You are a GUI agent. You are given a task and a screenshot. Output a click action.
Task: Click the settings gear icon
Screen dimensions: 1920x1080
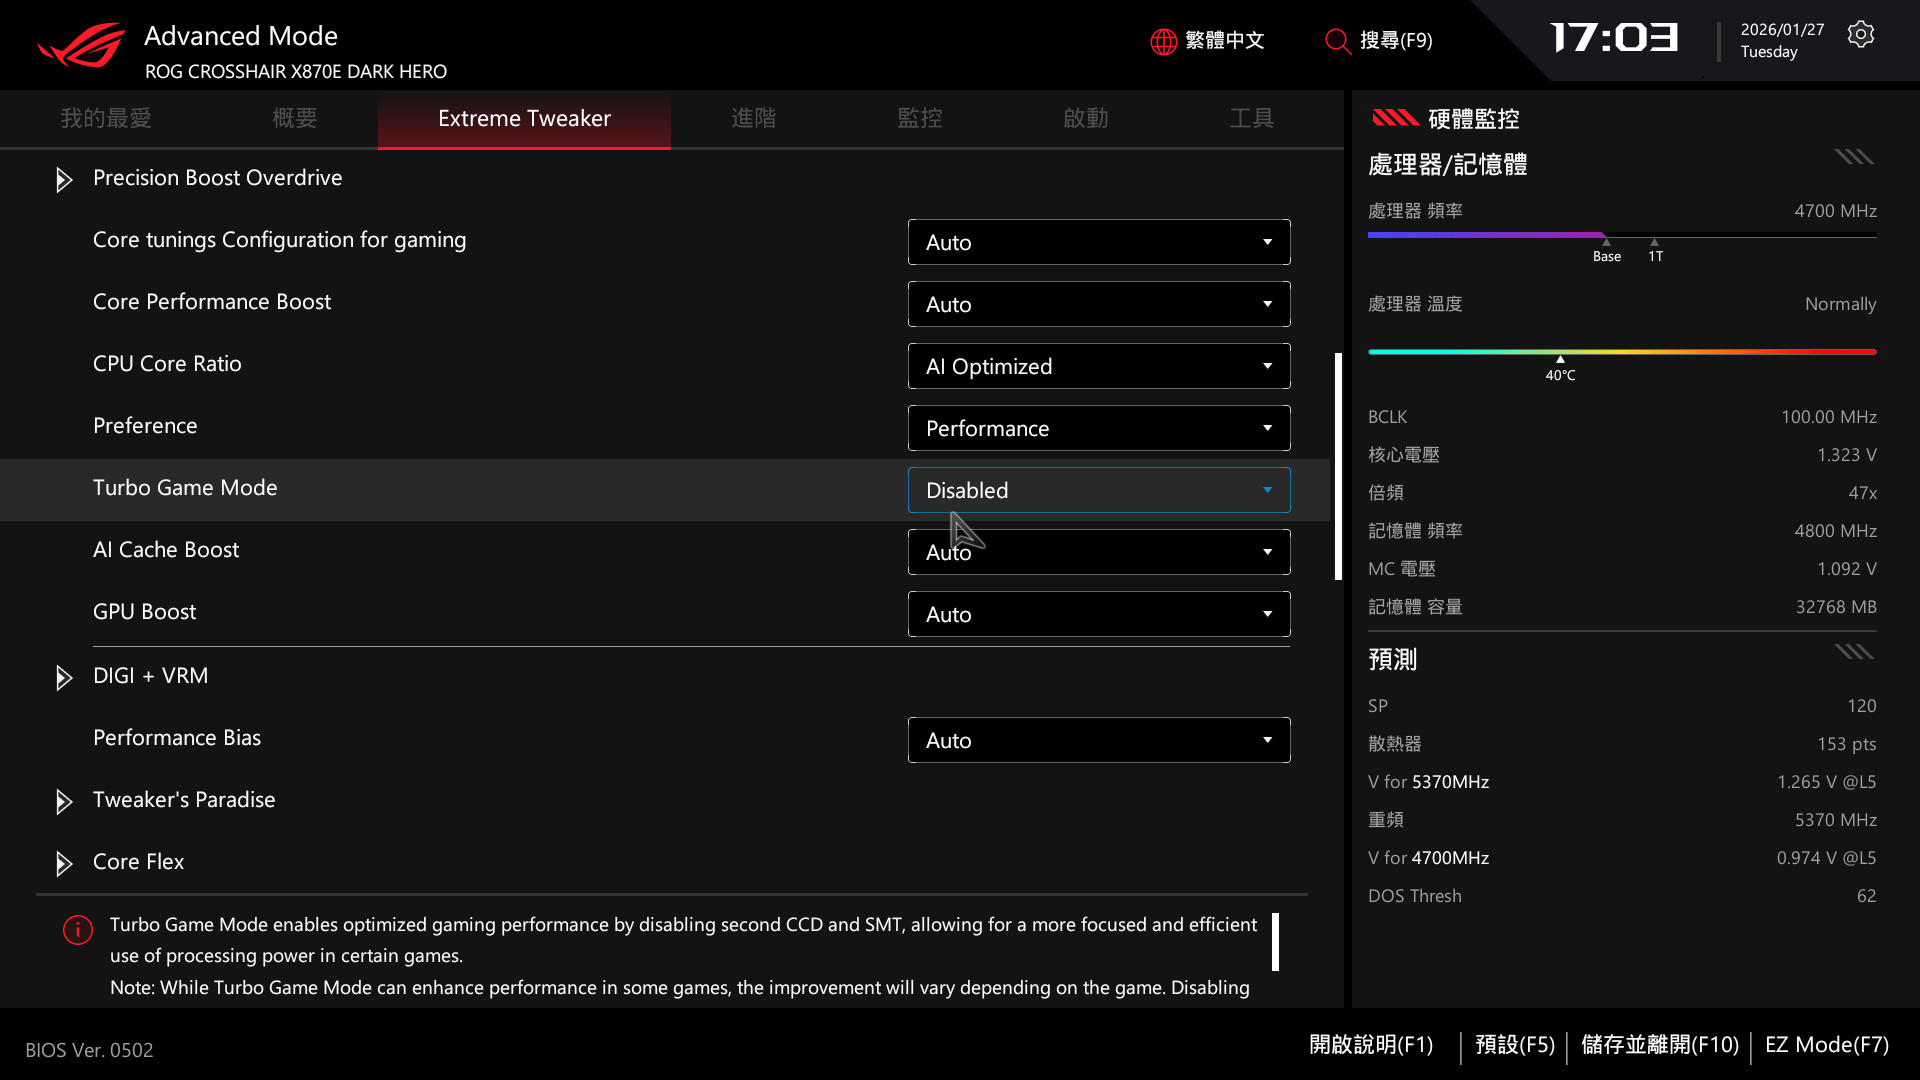pos(1860,35)
